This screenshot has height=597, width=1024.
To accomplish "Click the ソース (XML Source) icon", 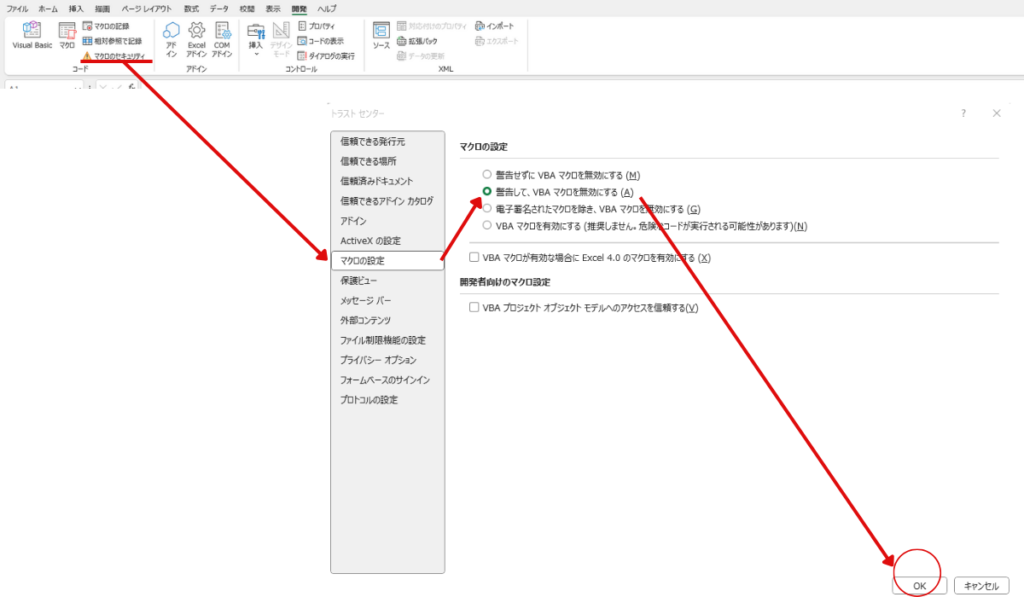I will click(x=381, y=35).
